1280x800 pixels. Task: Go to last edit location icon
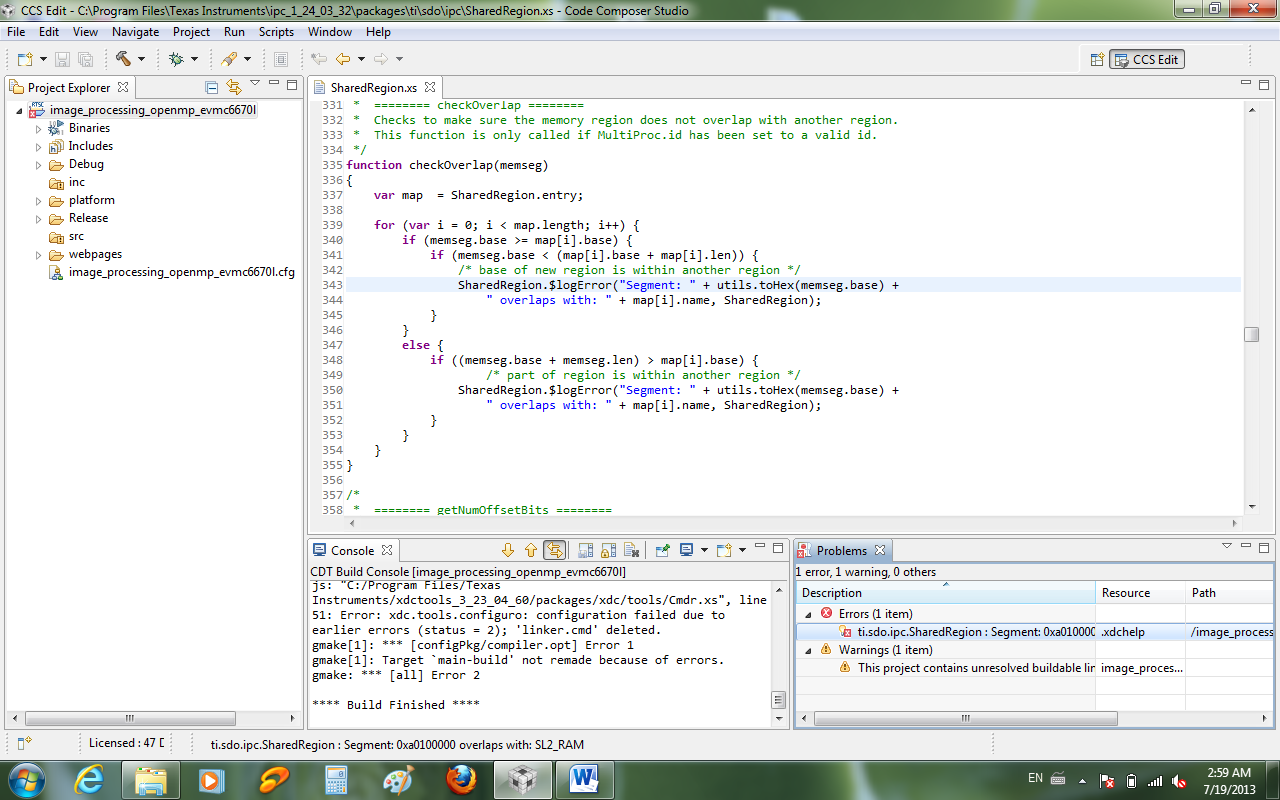click(x=319, y=60)
